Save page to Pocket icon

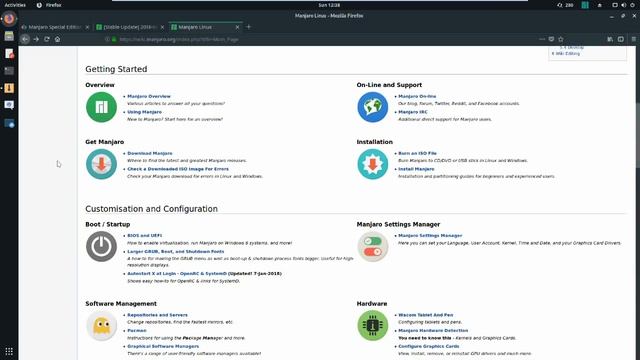pyautogui.click(x=551, y=39)
